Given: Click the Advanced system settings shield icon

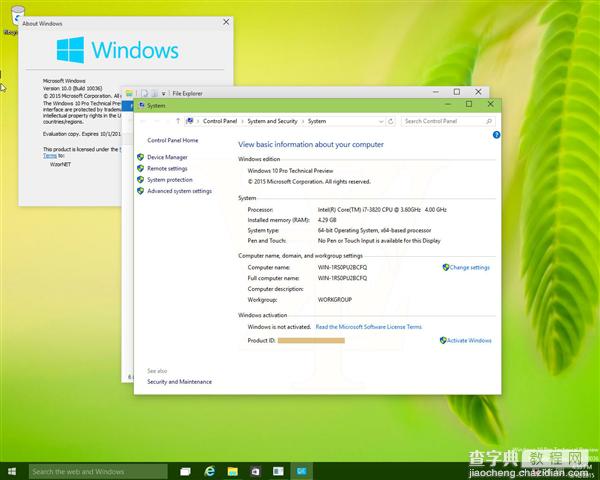Looking at the screenshot, I should 140,191.
